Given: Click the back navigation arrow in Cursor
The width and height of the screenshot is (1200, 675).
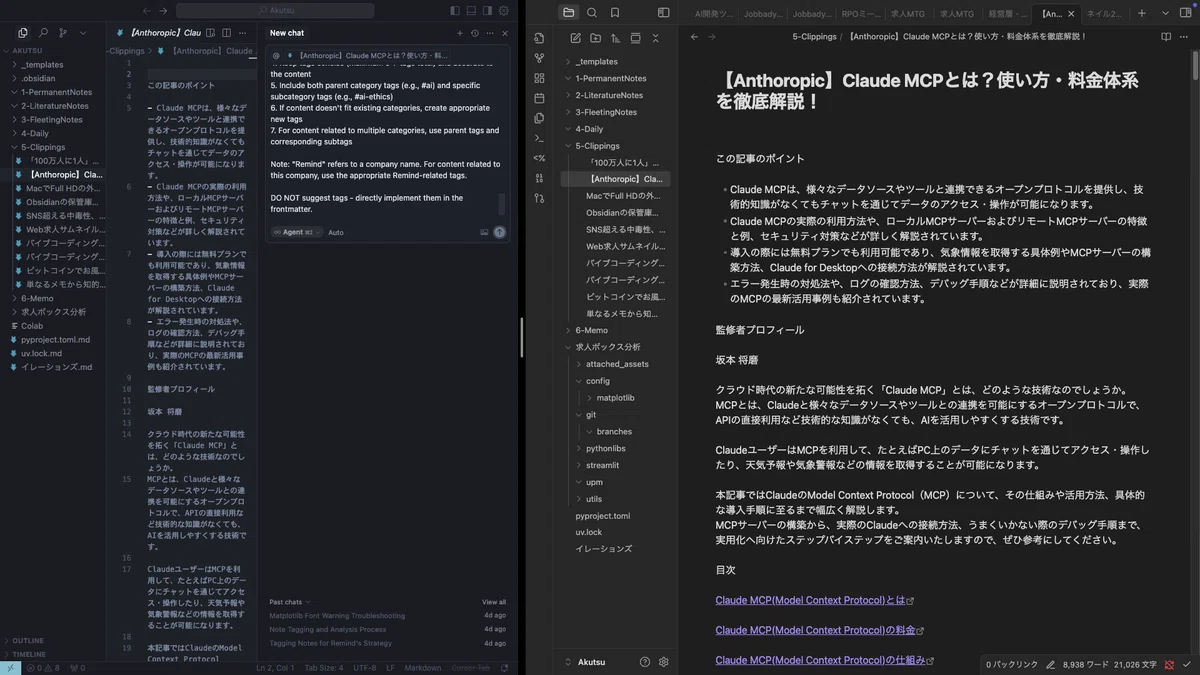Looking at the screenshot, I should tap(147, 10).
